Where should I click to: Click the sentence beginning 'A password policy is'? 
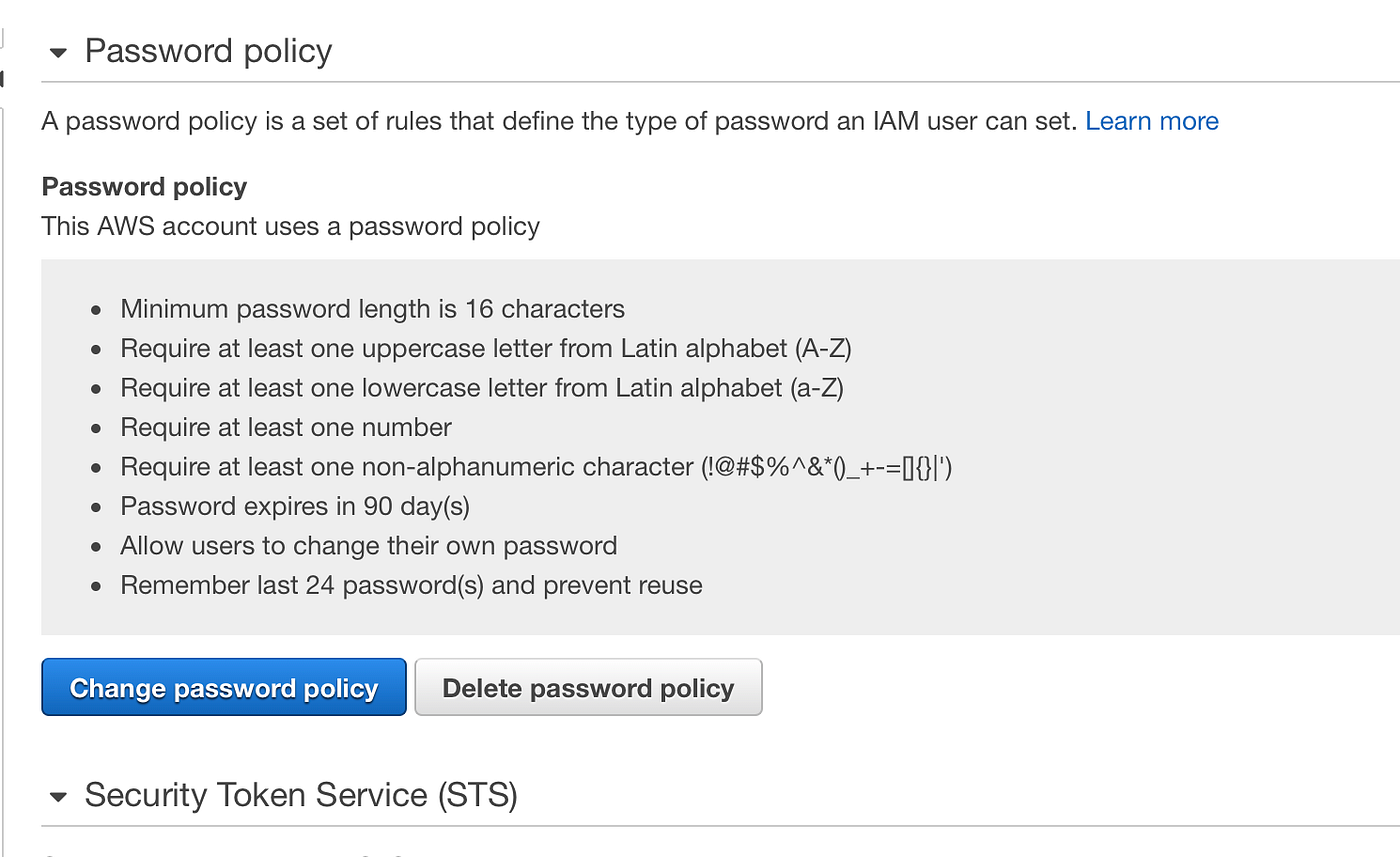click(560, 121)
